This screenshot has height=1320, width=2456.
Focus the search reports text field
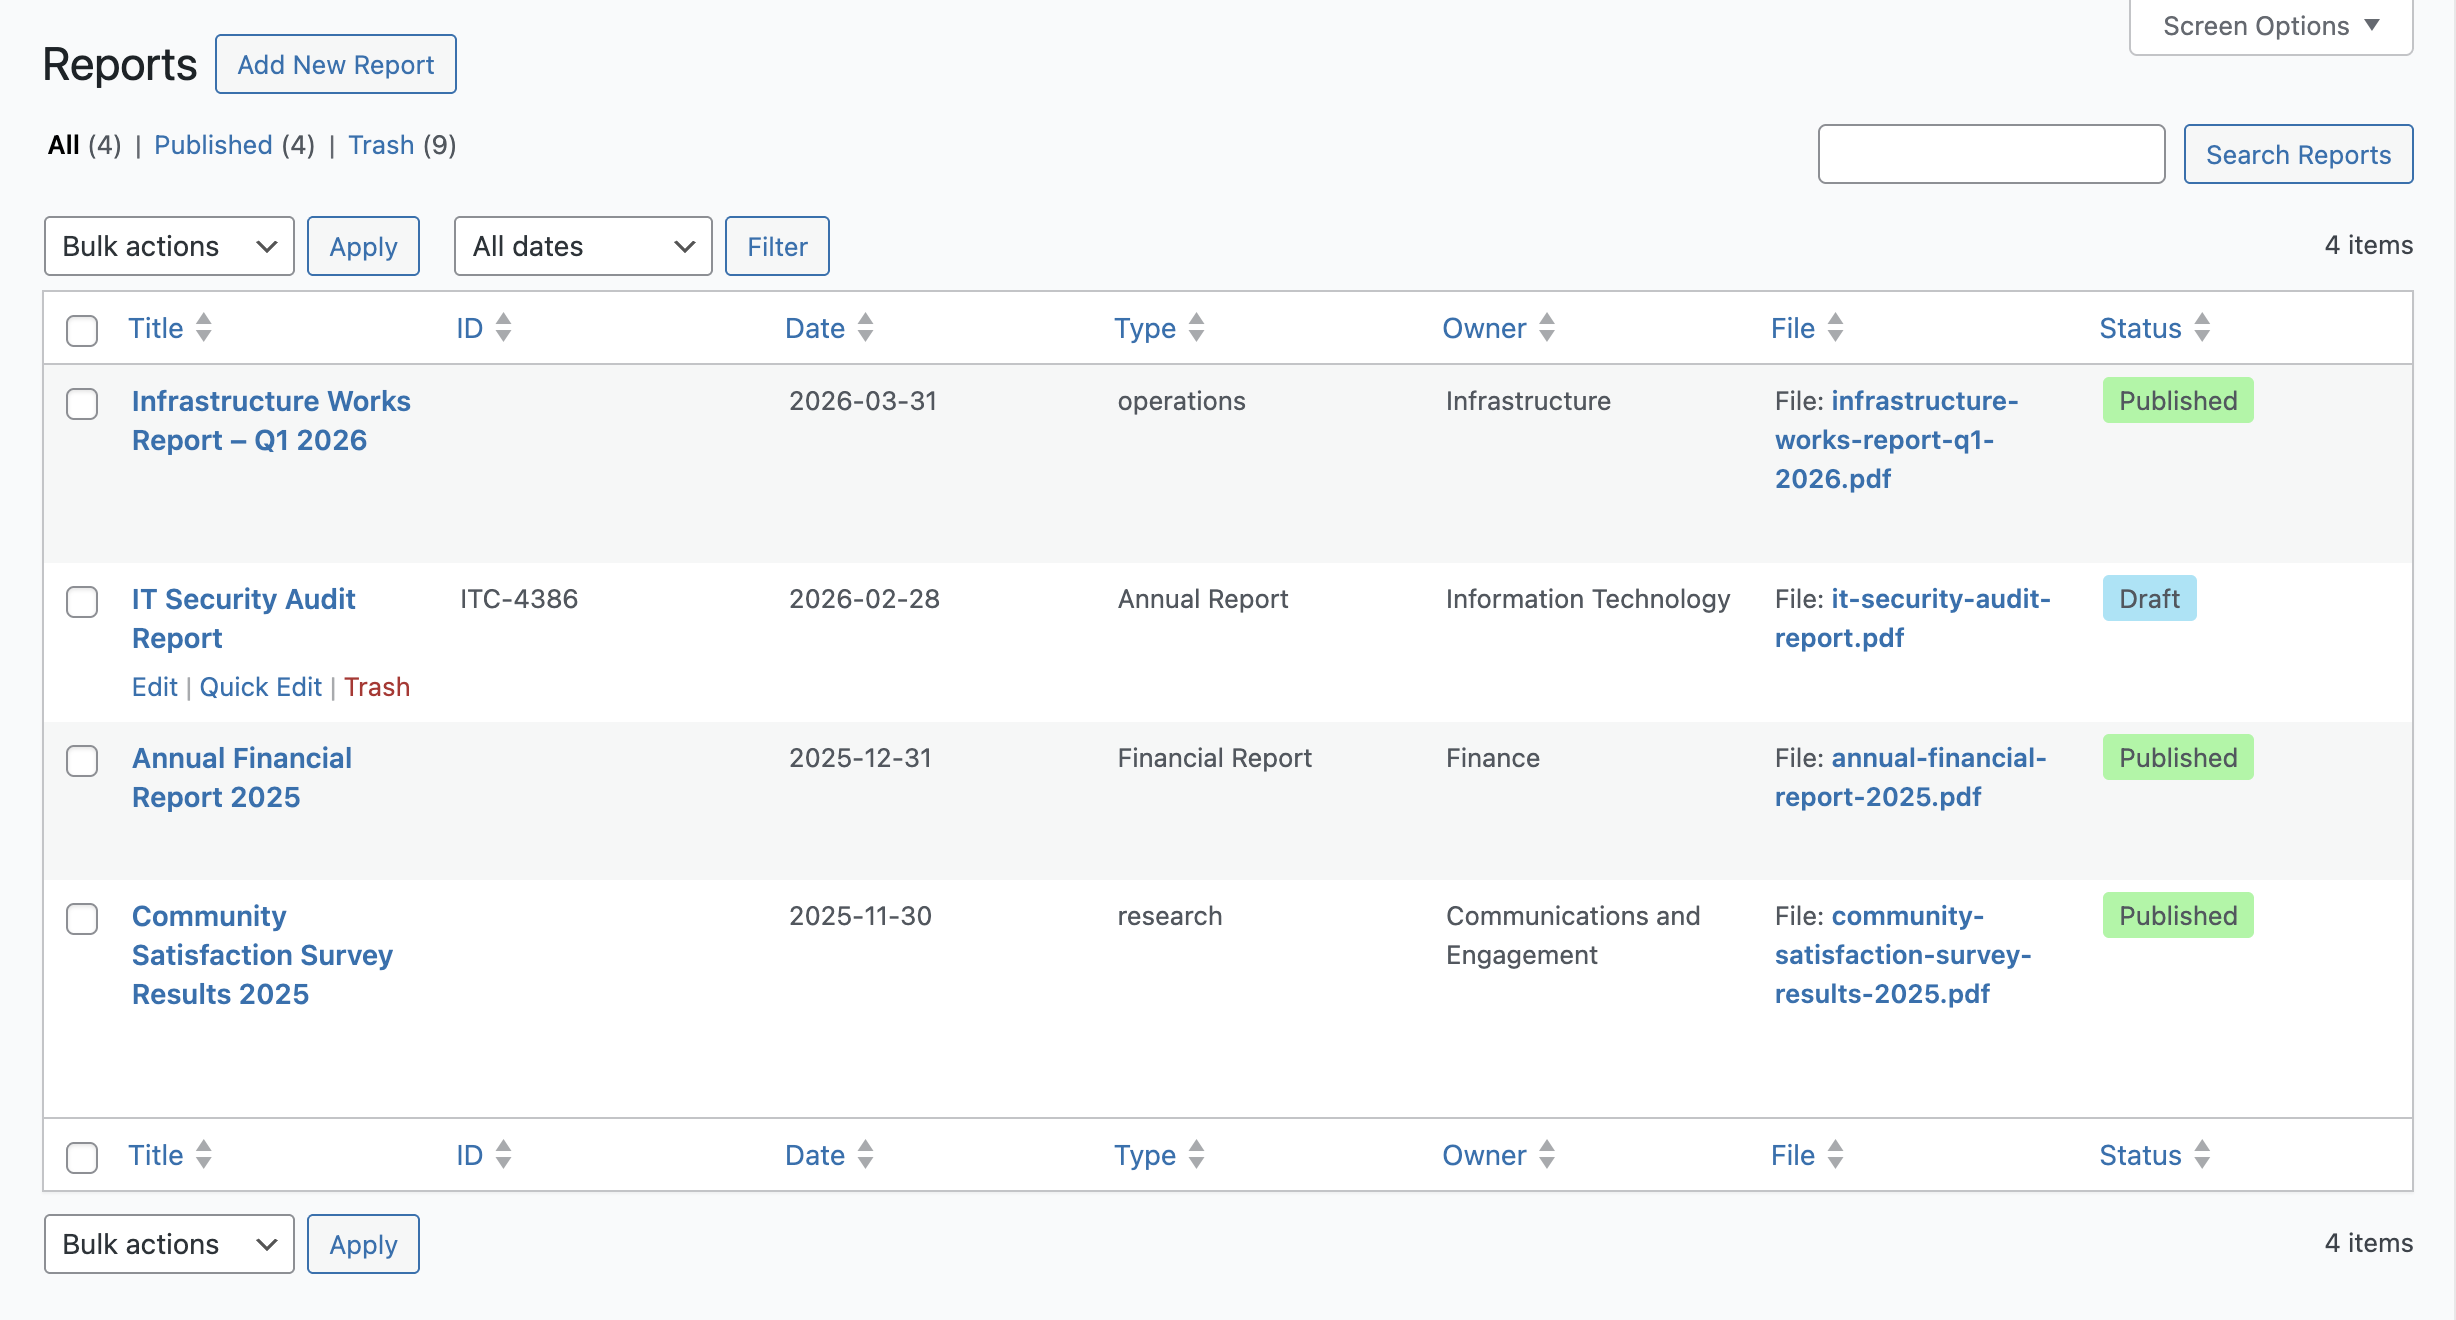point(1991,154)
